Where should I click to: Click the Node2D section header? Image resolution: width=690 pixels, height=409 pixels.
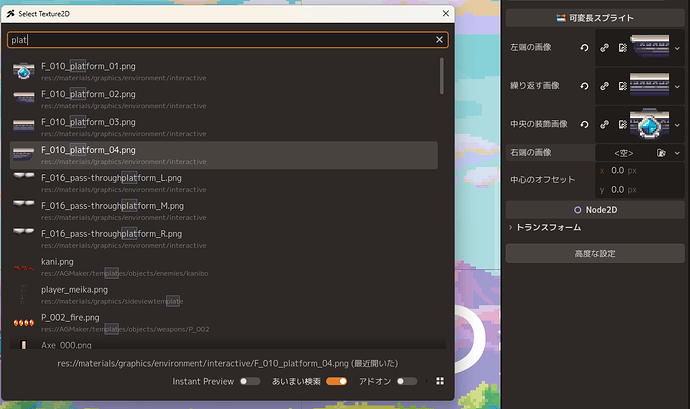coord(595,210)
